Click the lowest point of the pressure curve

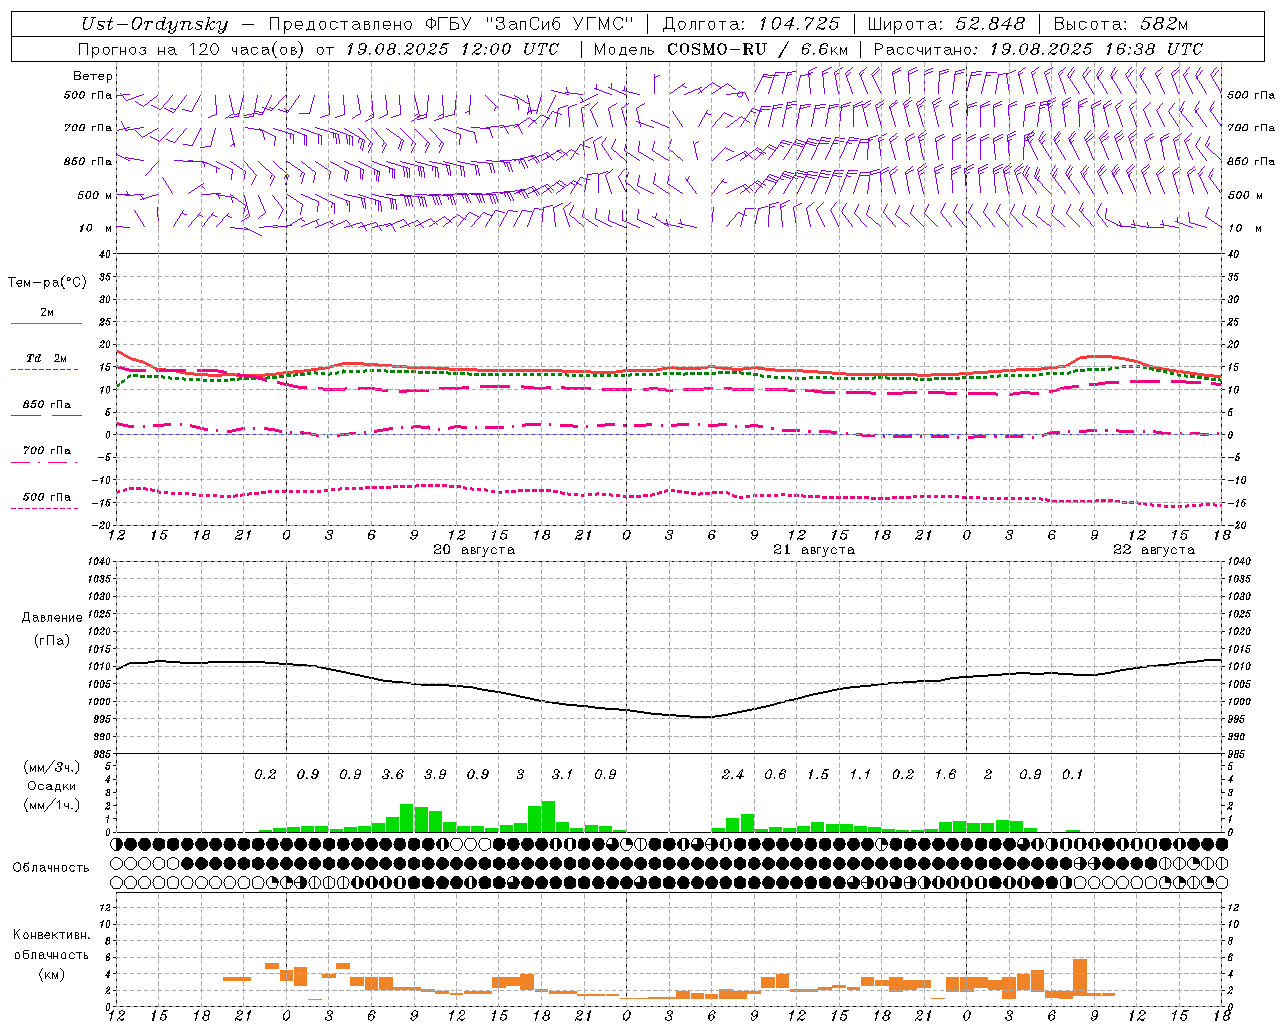click(705, 717)
